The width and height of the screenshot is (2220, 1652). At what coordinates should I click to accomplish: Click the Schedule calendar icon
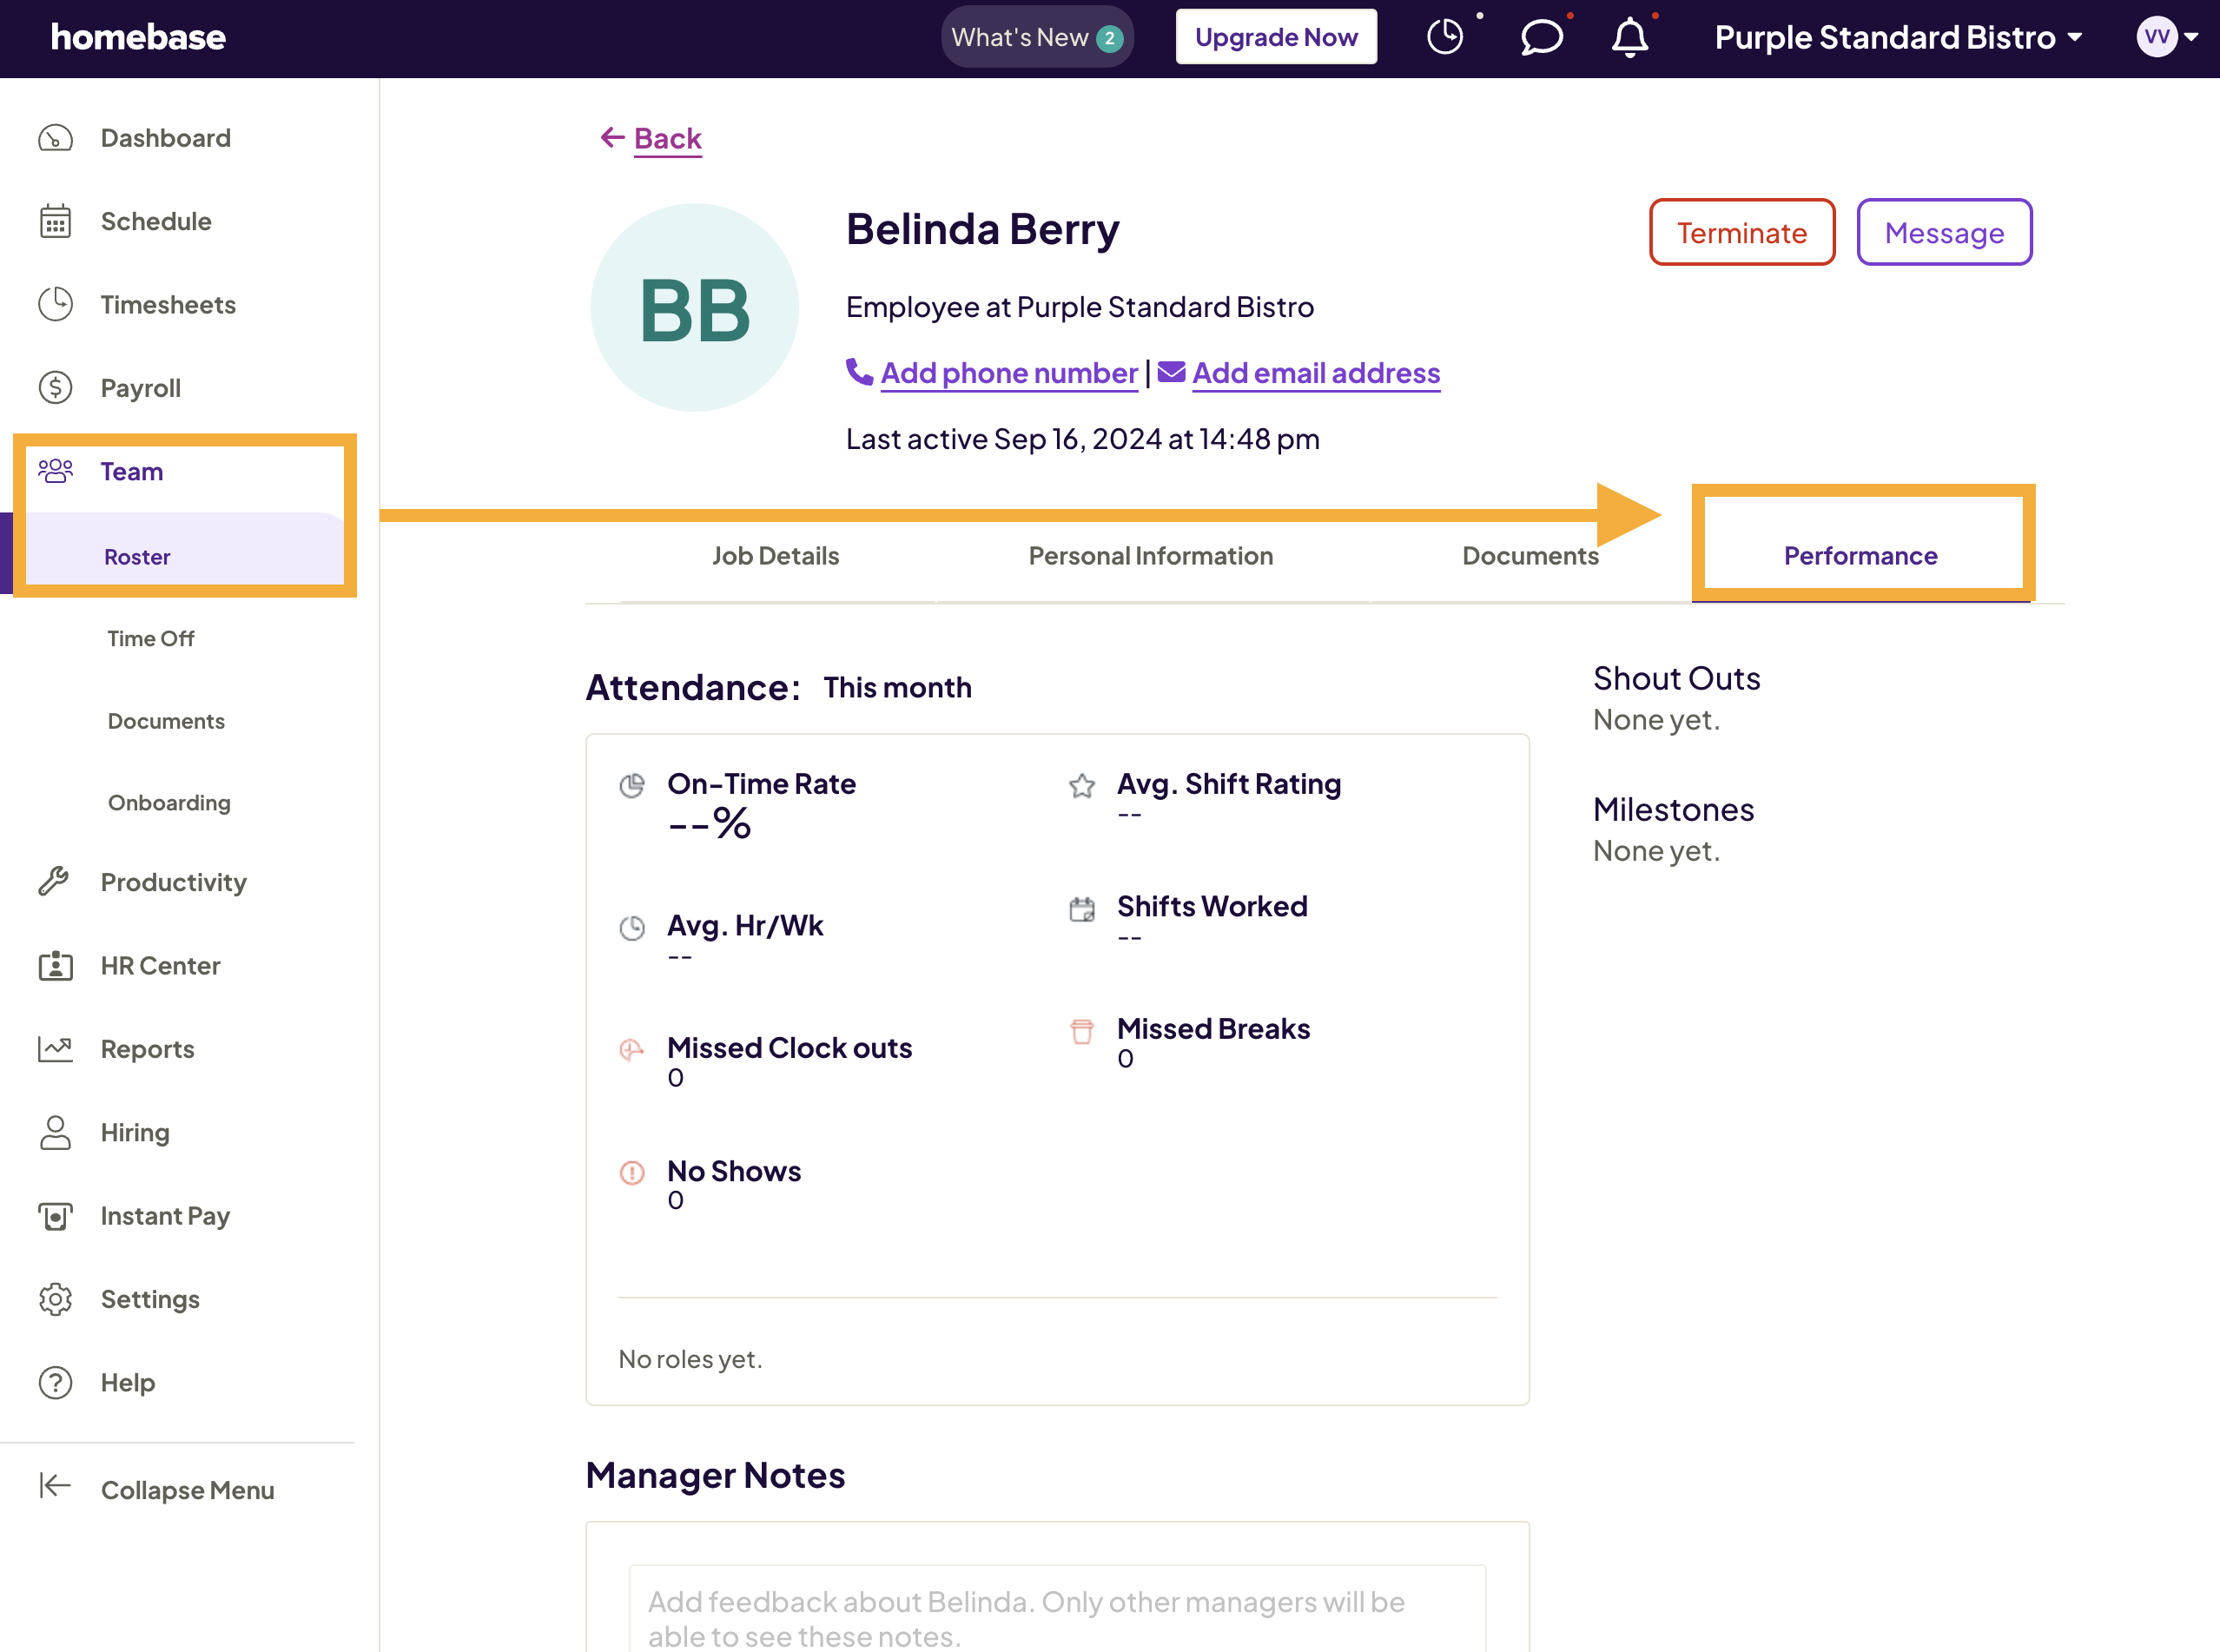click(x=56, y=221)
